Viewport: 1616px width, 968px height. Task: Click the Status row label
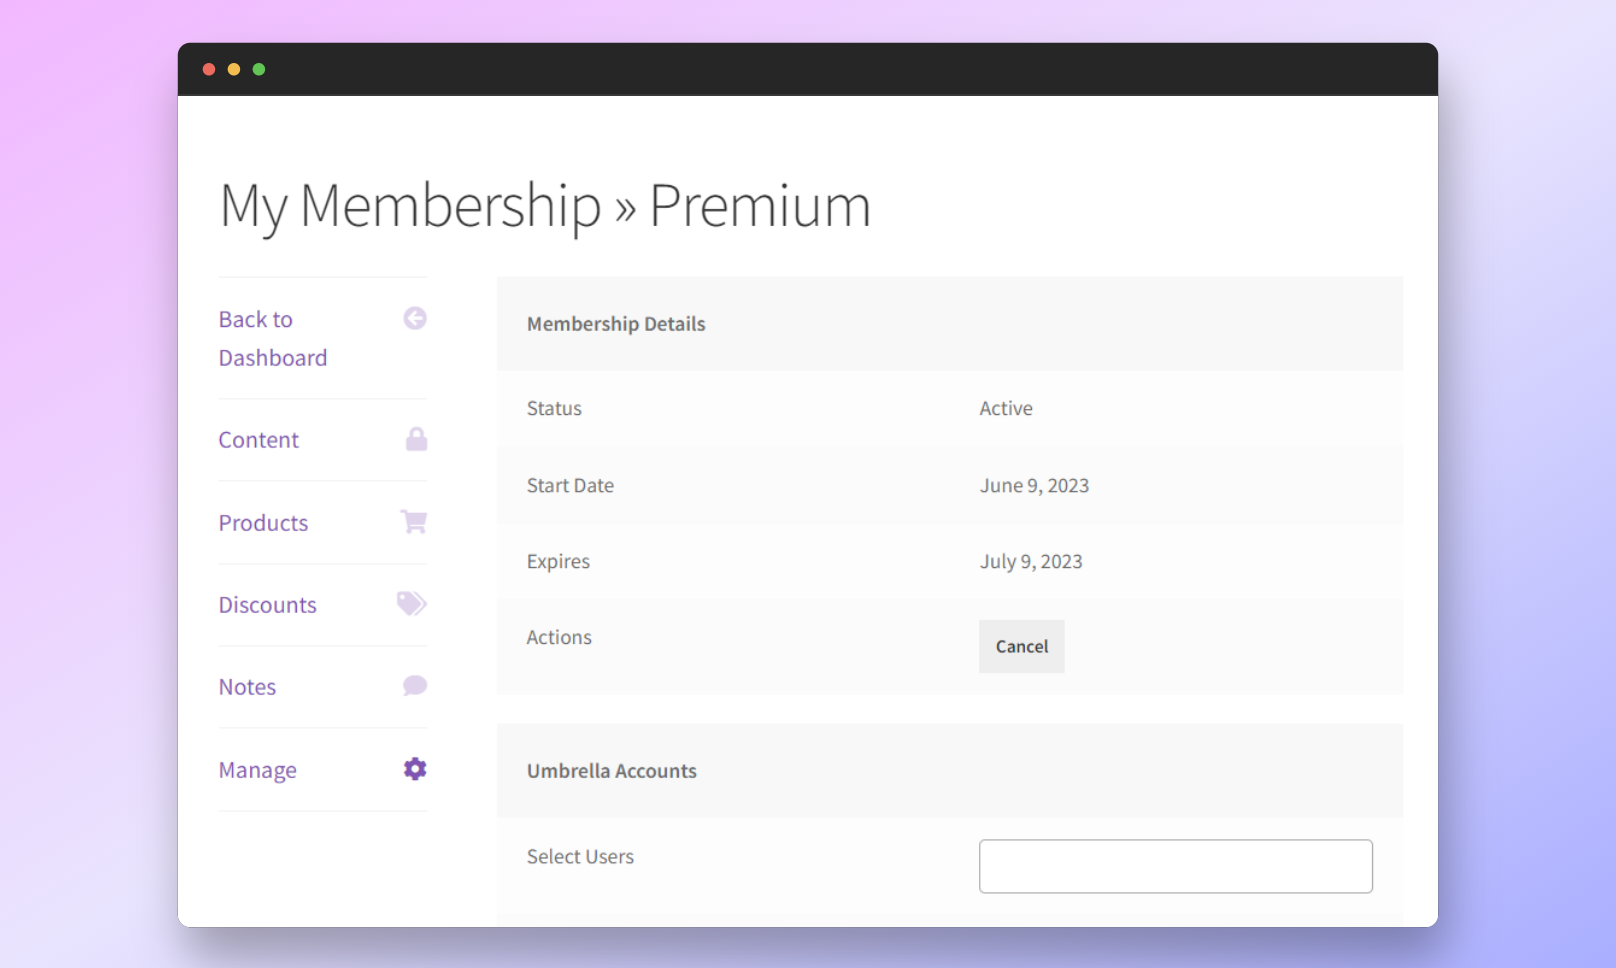pyautogui.click(x=554, y=408)
